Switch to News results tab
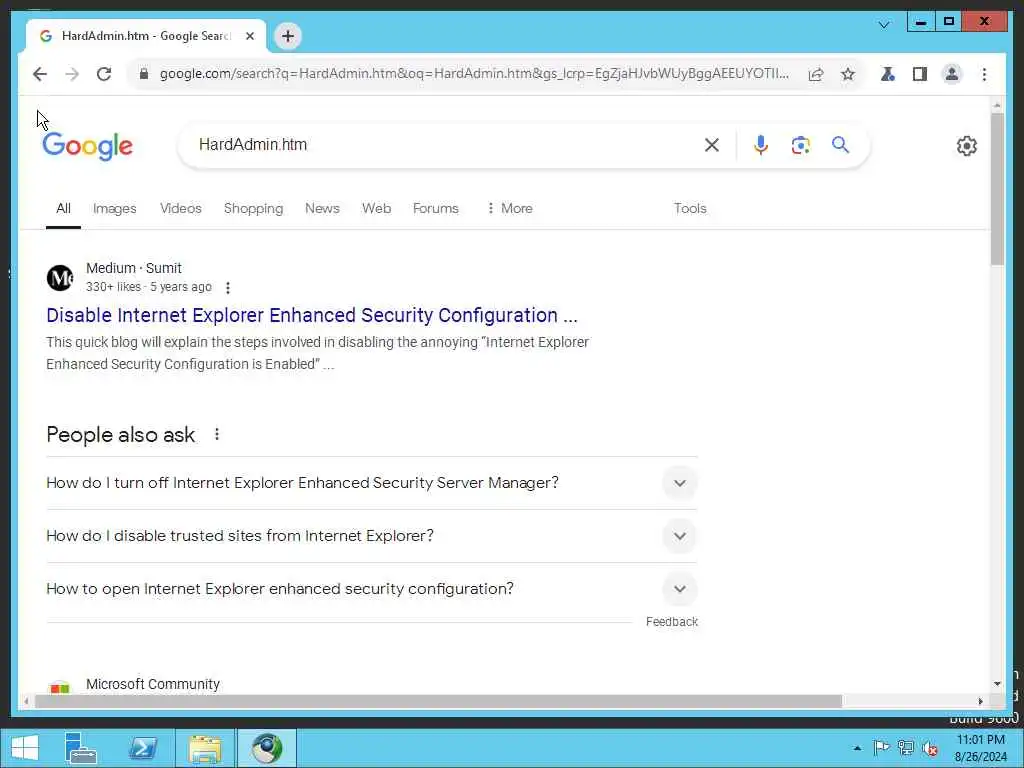Viewport: 1024px width, 768px height. (322, 208)
